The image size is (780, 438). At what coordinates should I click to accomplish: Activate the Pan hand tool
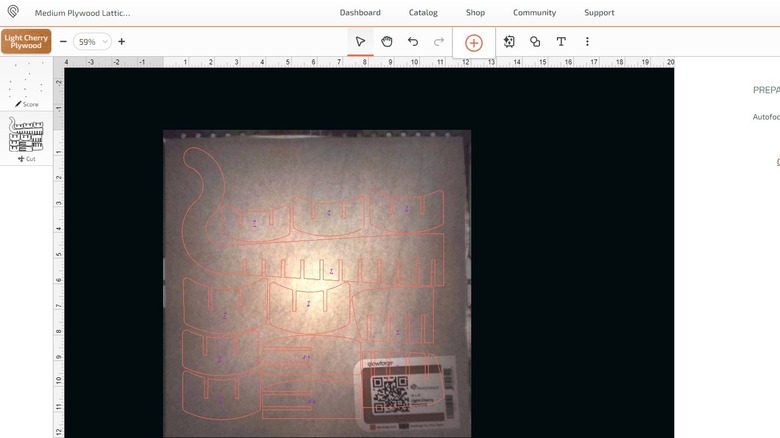tap(386, 42)
